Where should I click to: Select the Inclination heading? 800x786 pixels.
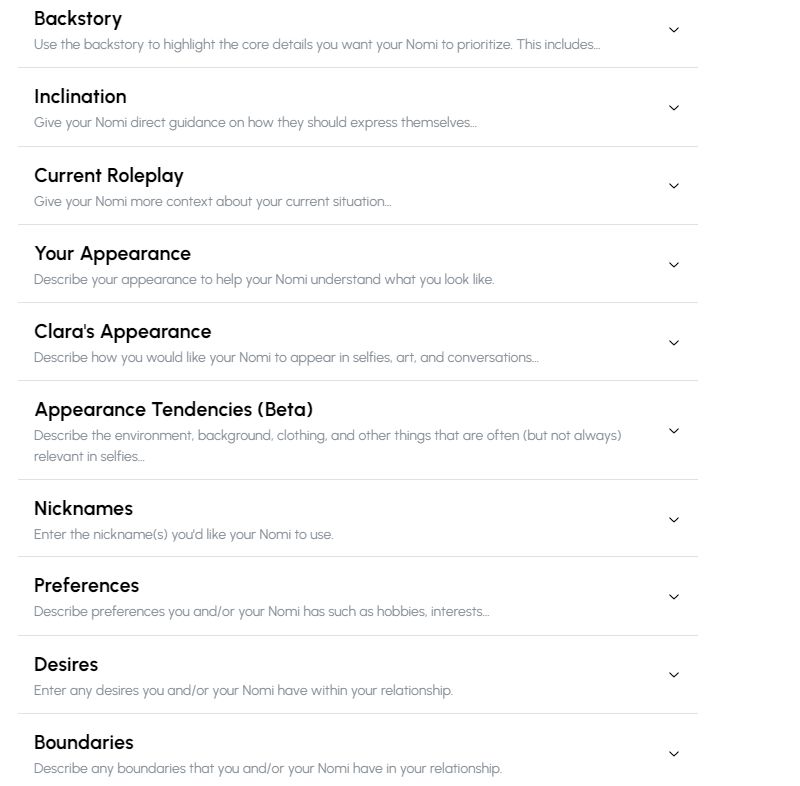point(80,96)
